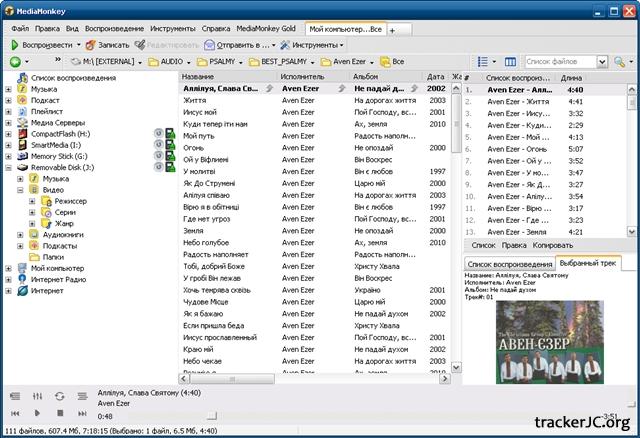Select the Интернет Радио tree node

[x=58, y=280]
